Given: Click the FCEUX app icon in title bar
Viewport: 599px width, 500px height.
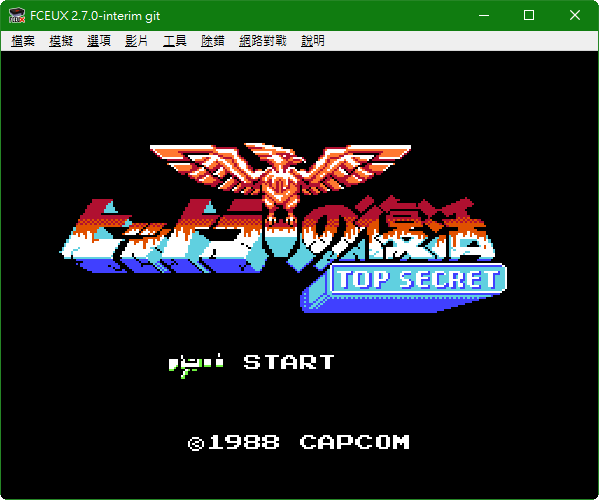Looking at the screenshot, I should coord(17,16).
